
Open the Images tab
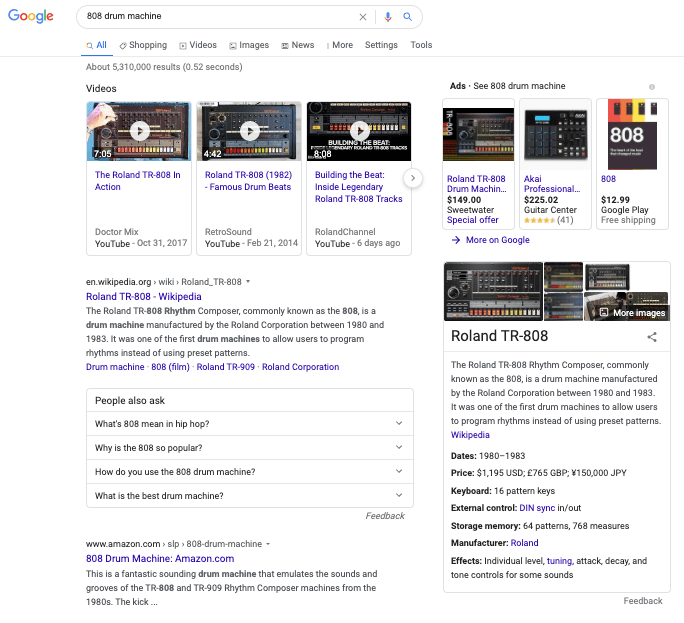point(249,45)
